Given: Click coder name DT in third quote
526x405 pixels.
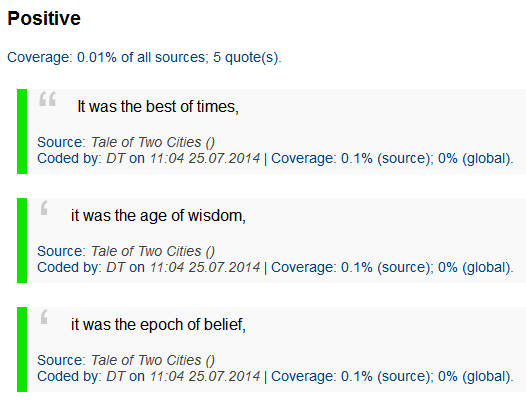Looking at the screenshot, I should tap(115, 376).
